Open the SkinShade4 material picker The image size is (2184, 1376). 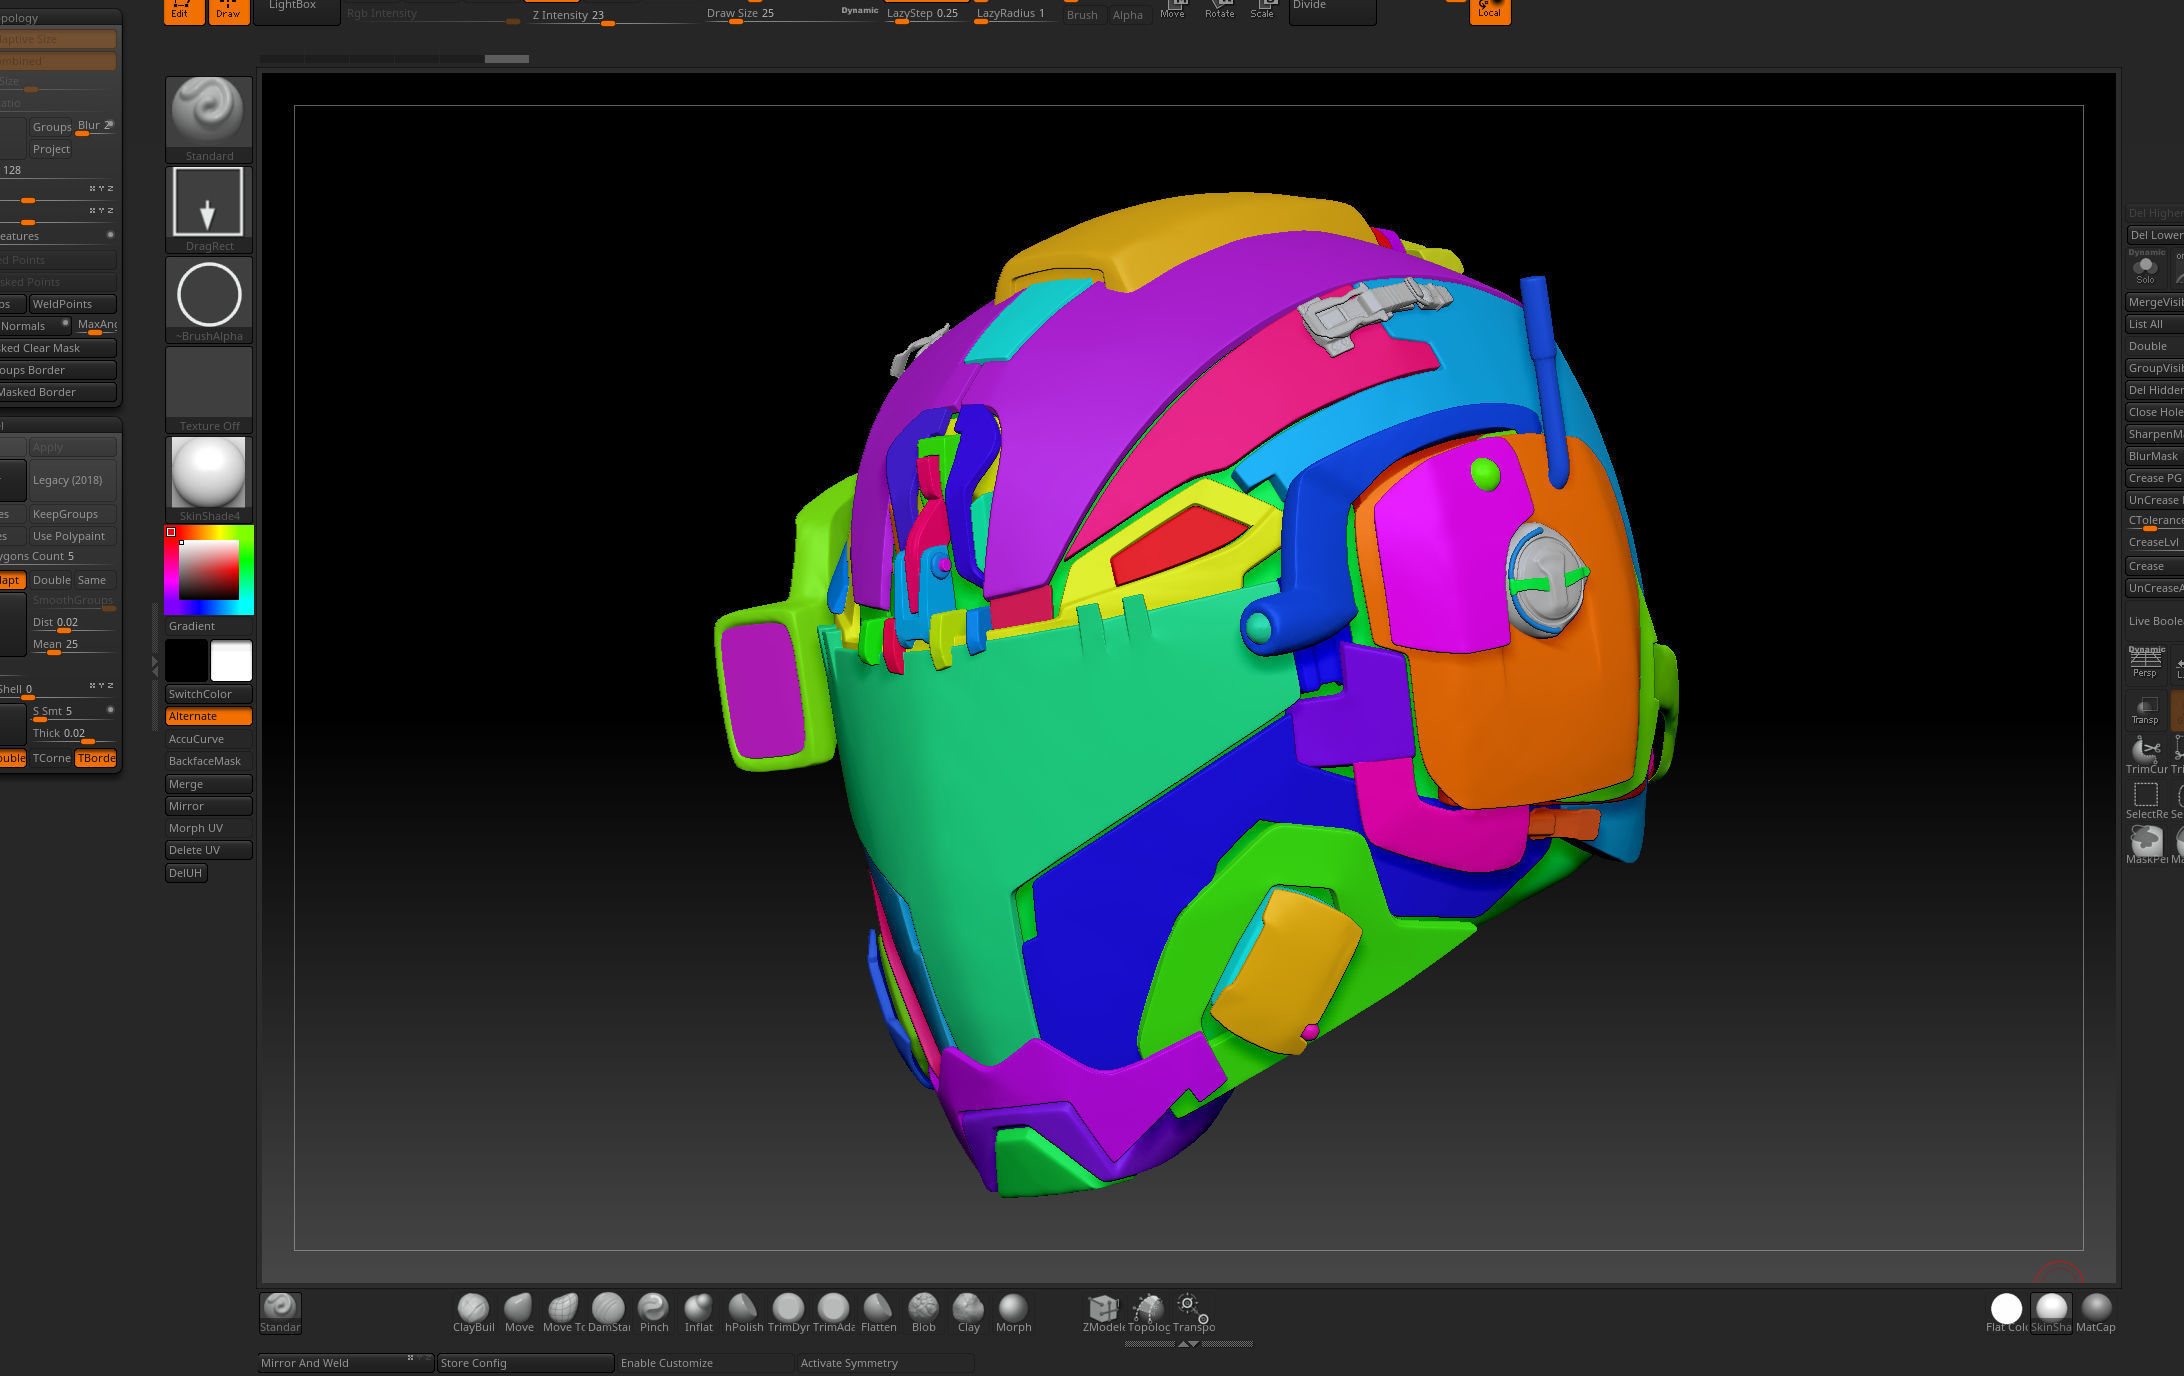pos(209,473)
